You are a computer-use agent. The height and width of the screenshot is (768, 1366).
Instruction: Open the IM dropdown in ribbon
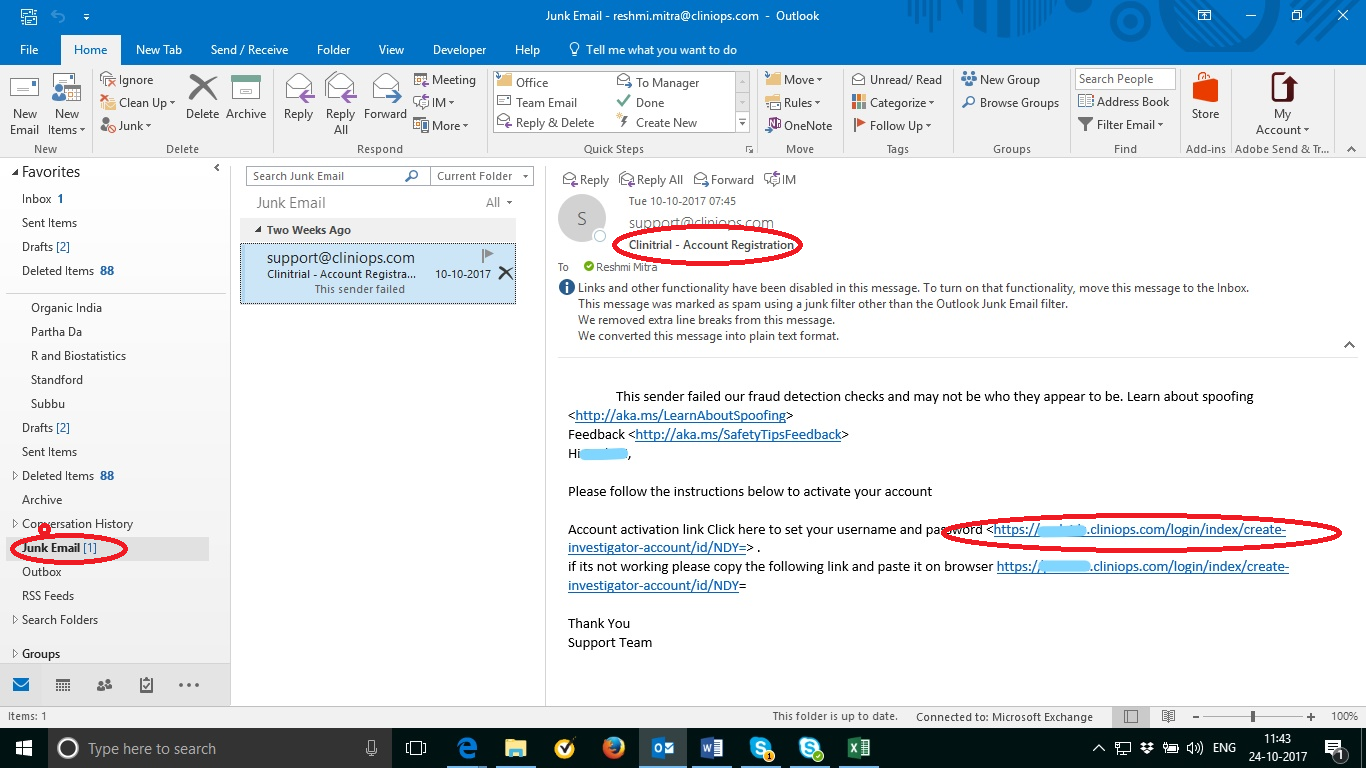click(x=435, y=103)
